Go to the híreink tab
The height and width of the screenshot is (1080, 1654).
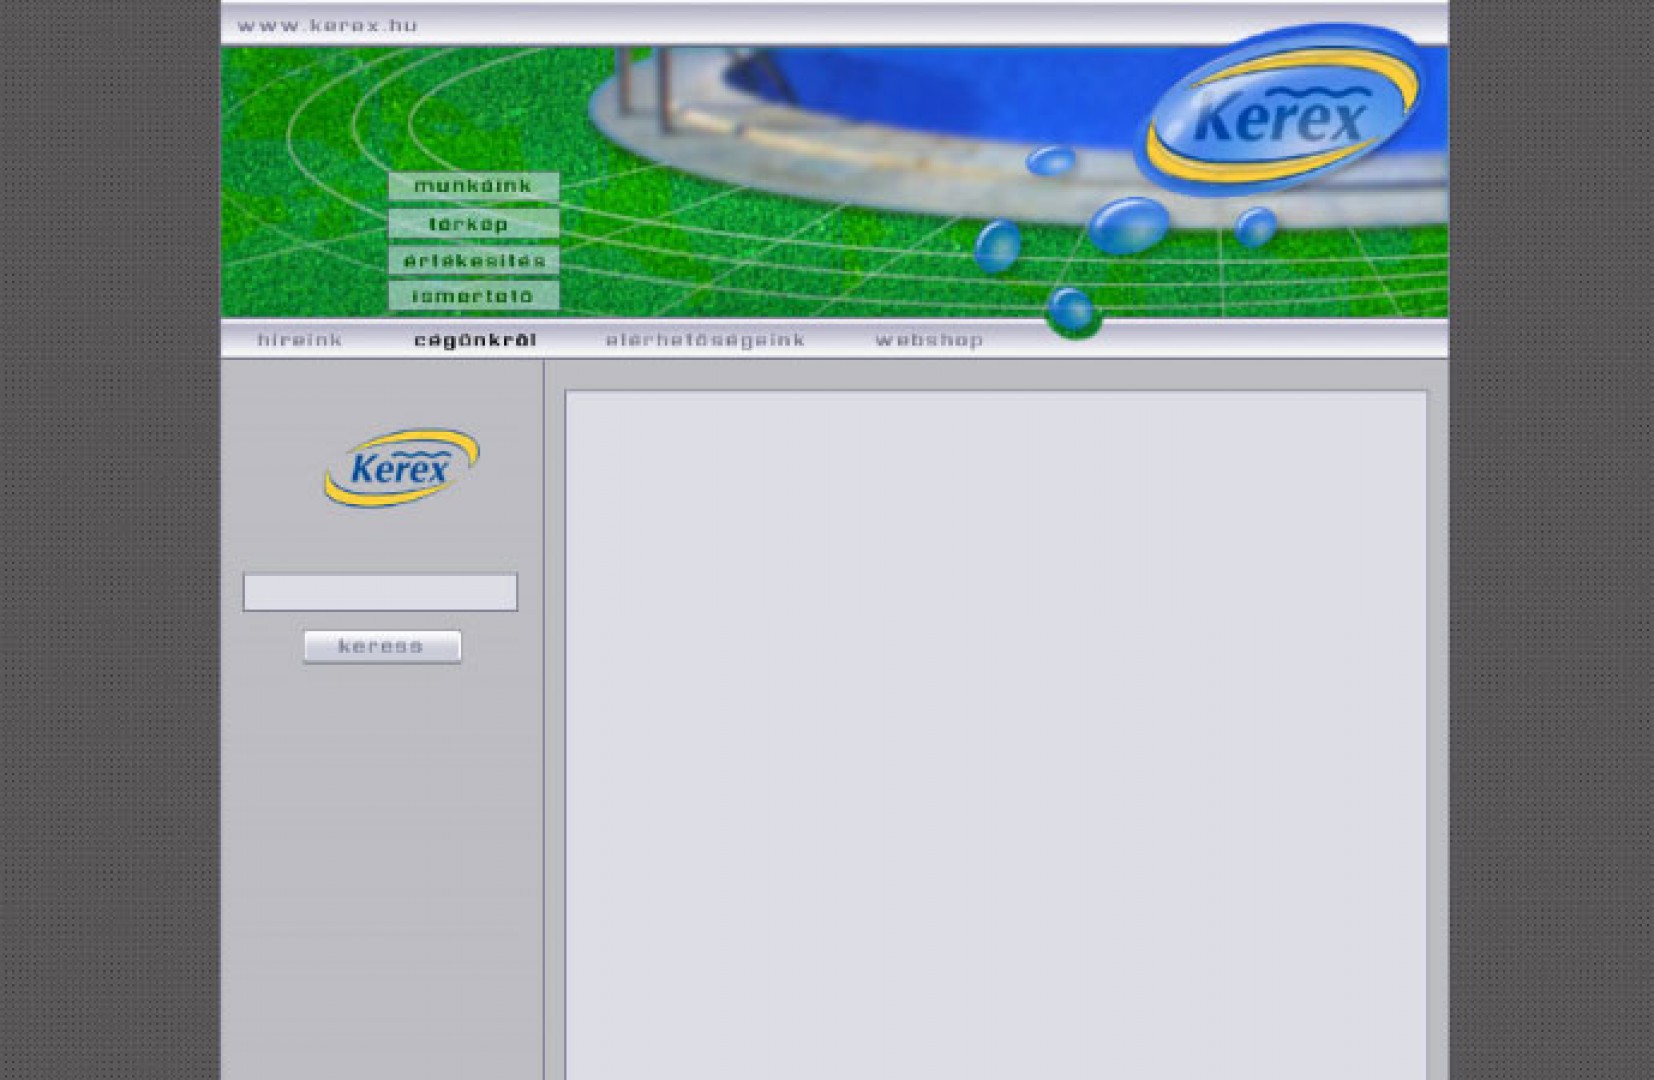[300, 340]
